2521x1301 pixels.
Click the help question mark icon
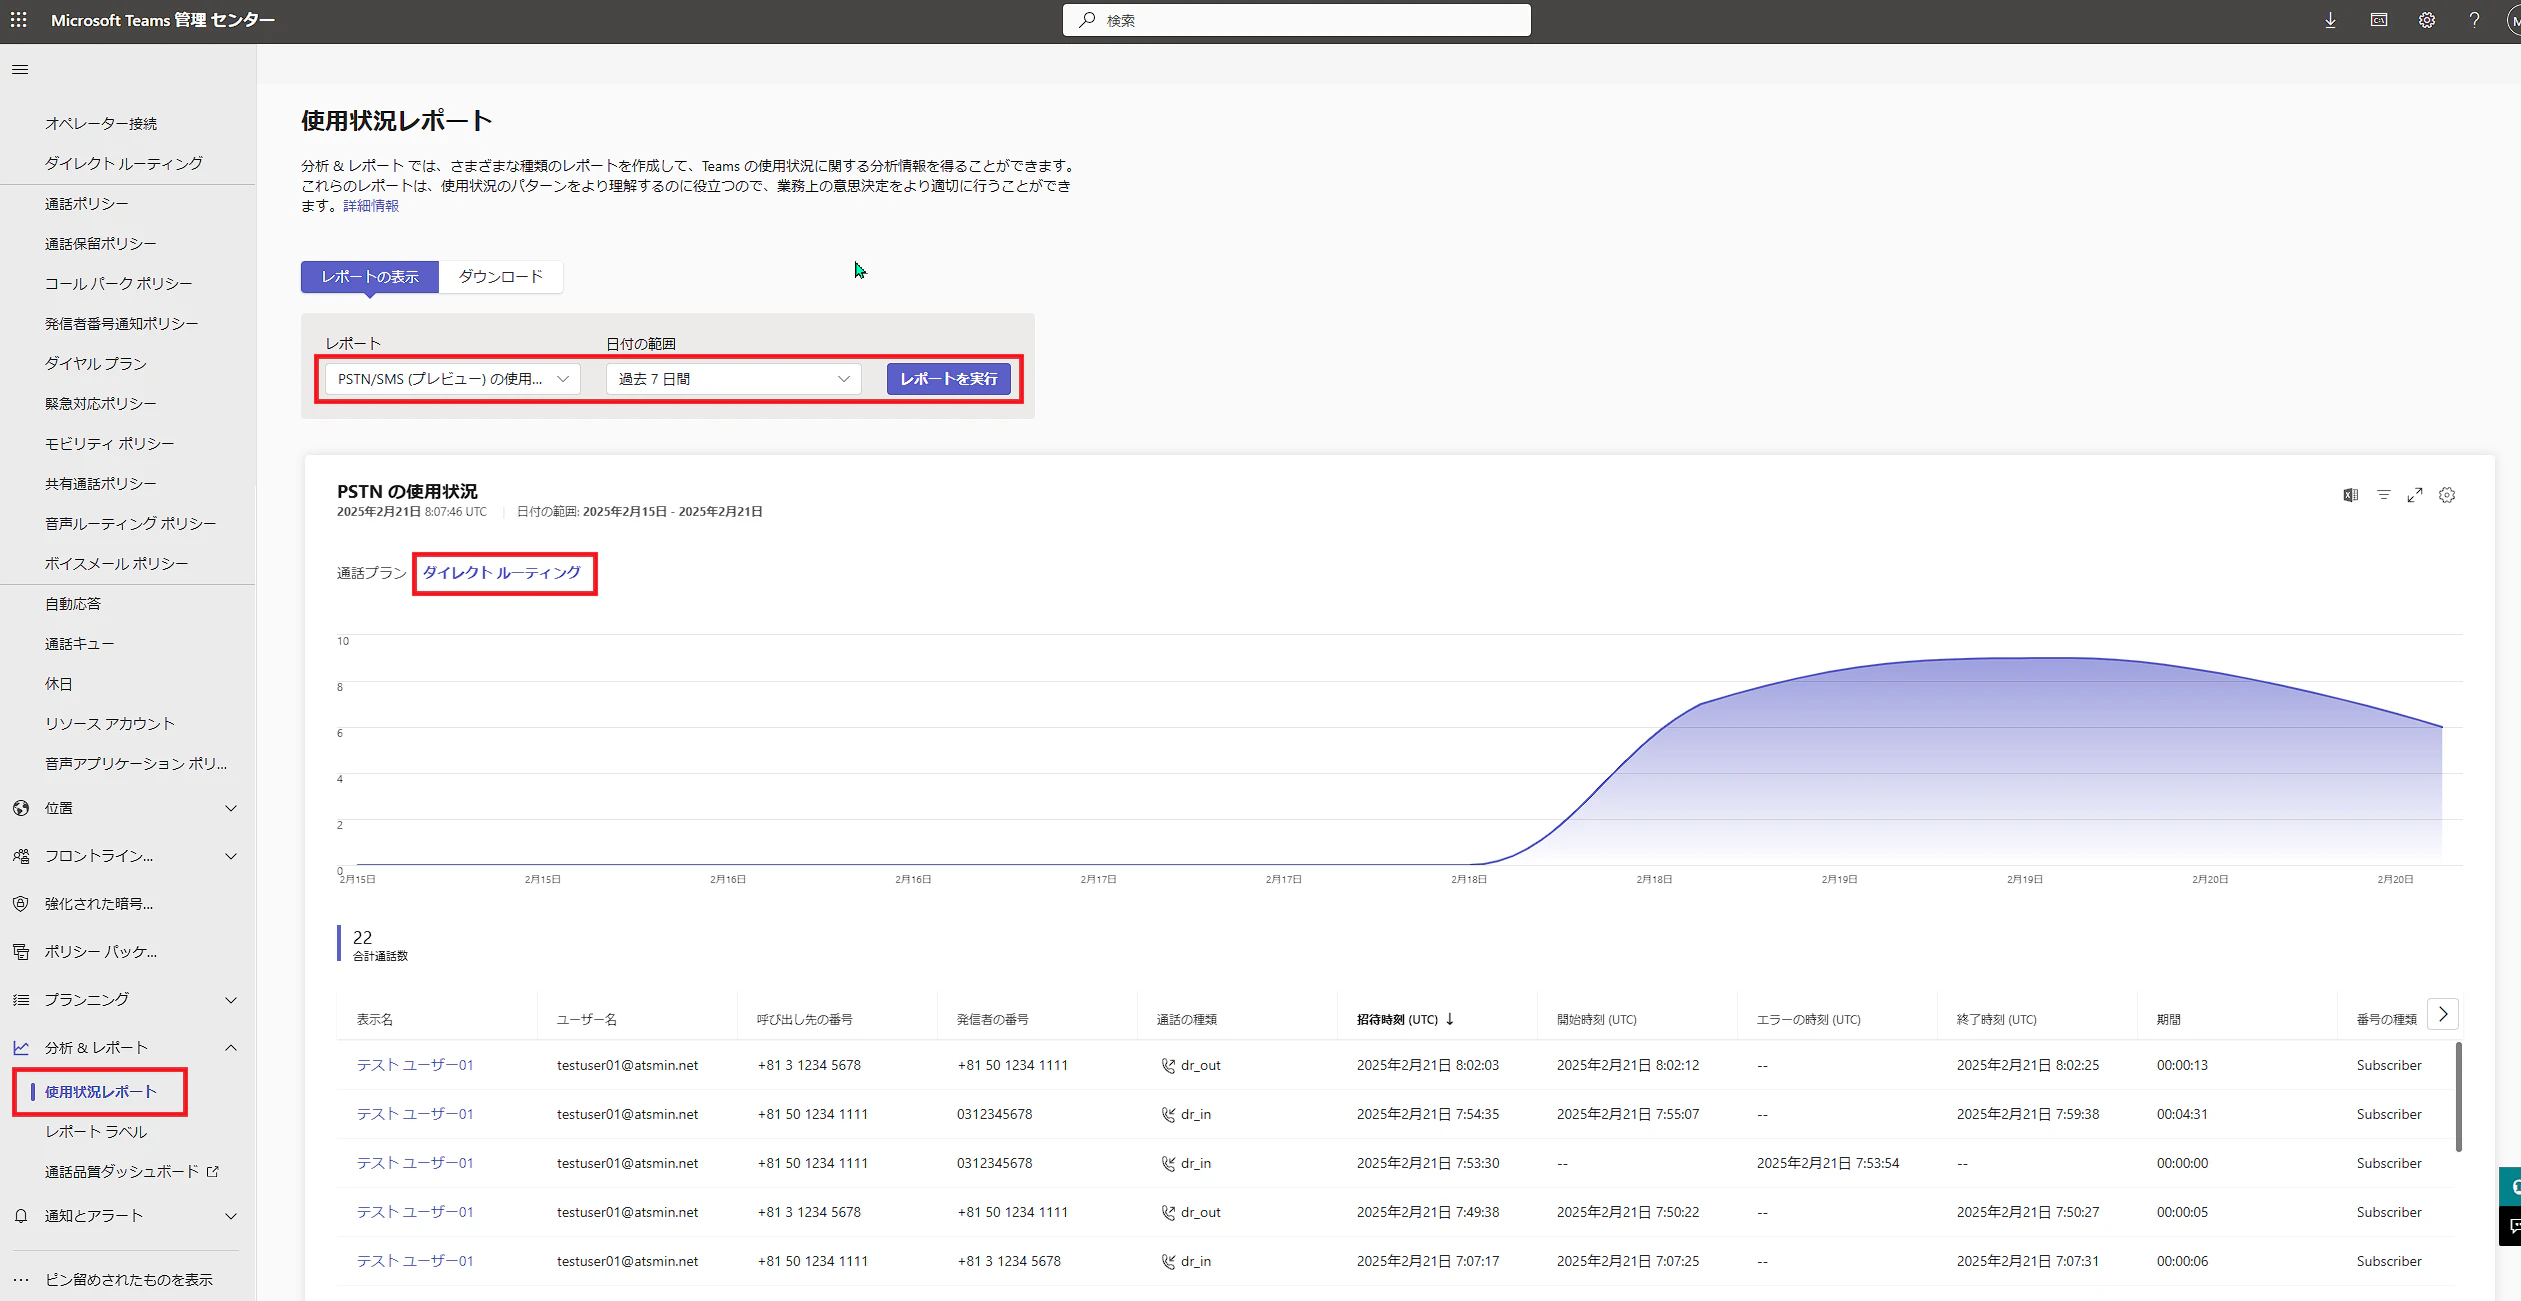click(x=2474, y=20)
